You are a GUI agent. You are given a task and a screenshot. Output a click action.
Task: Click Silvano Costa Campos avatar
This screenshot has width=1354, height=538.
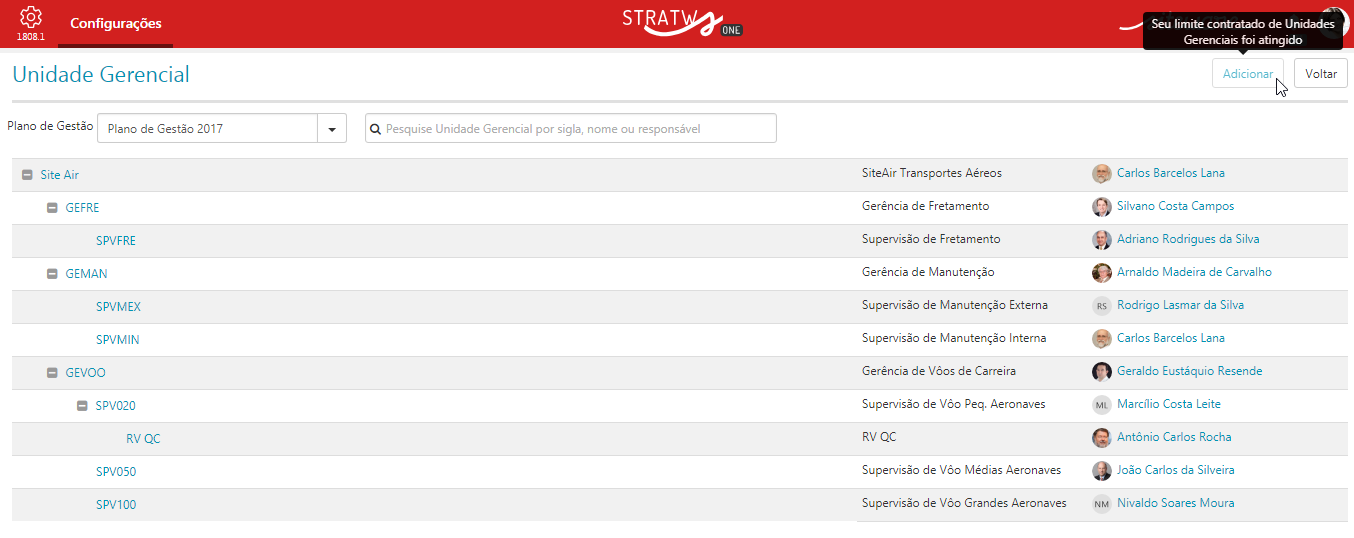tap(1101, 206)
